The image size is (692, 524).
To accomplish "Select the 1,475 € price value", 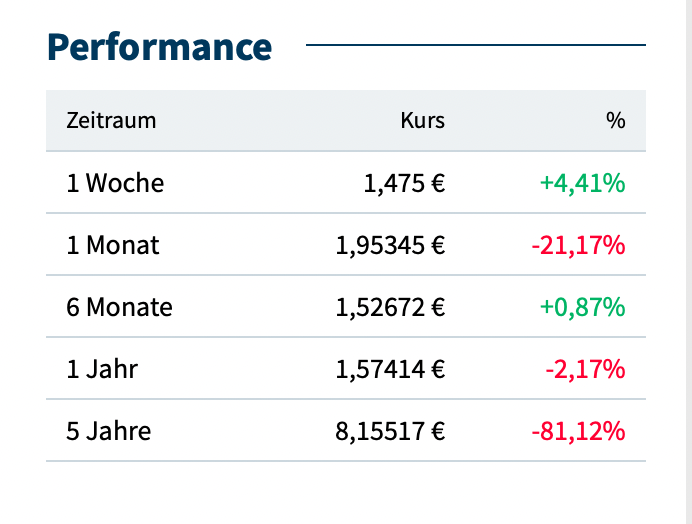I will 403,183.
